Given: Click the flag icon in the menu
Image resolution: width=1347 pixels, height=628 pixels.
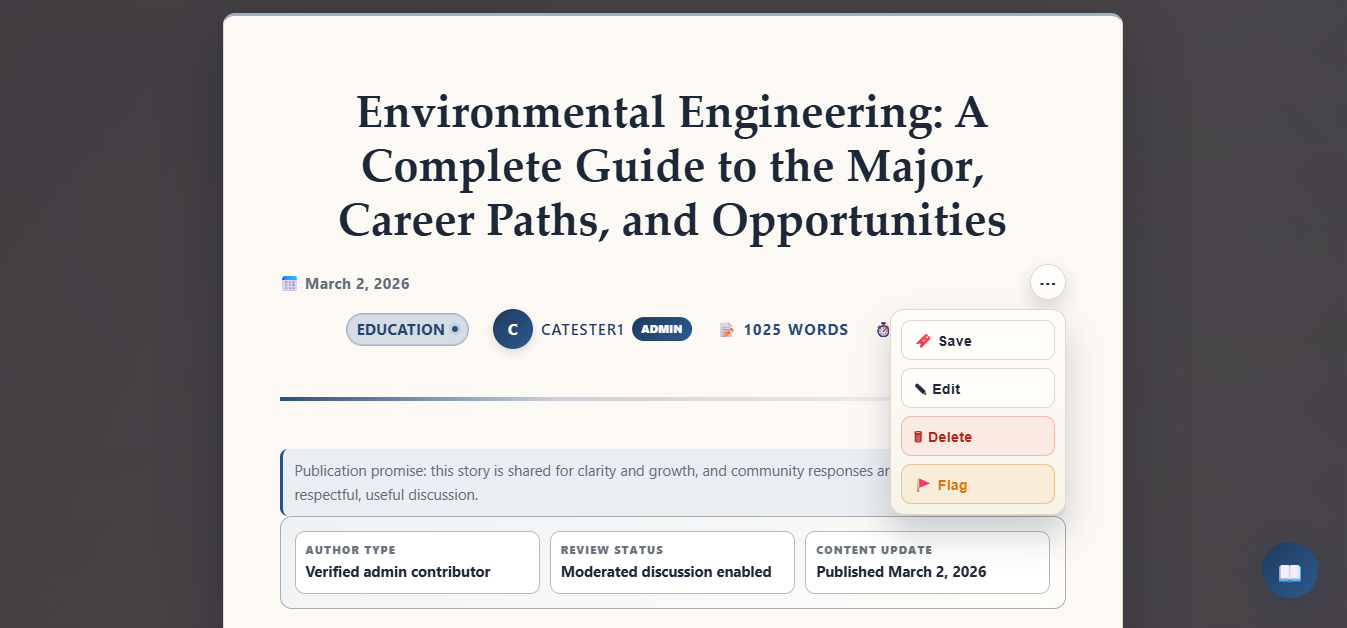Looking at the screenshot, I should [923, 485].
